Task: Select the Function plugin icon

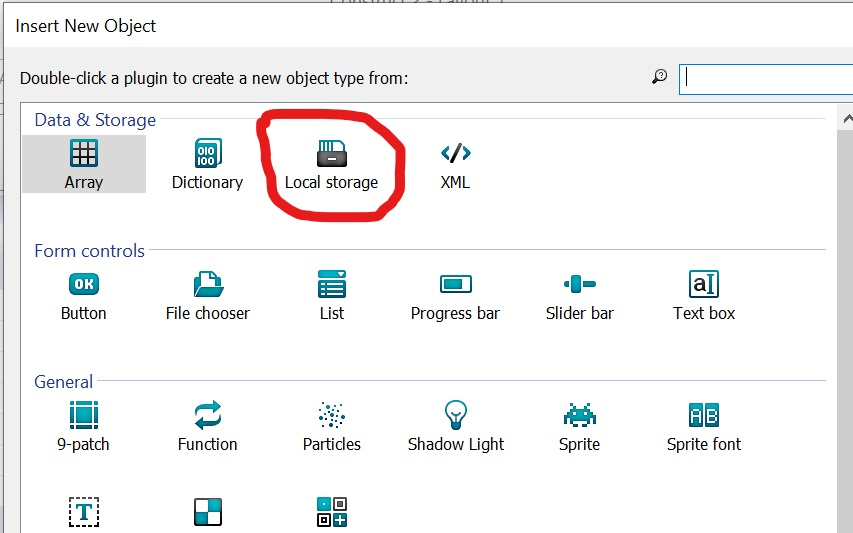Action: click(207, 426)
